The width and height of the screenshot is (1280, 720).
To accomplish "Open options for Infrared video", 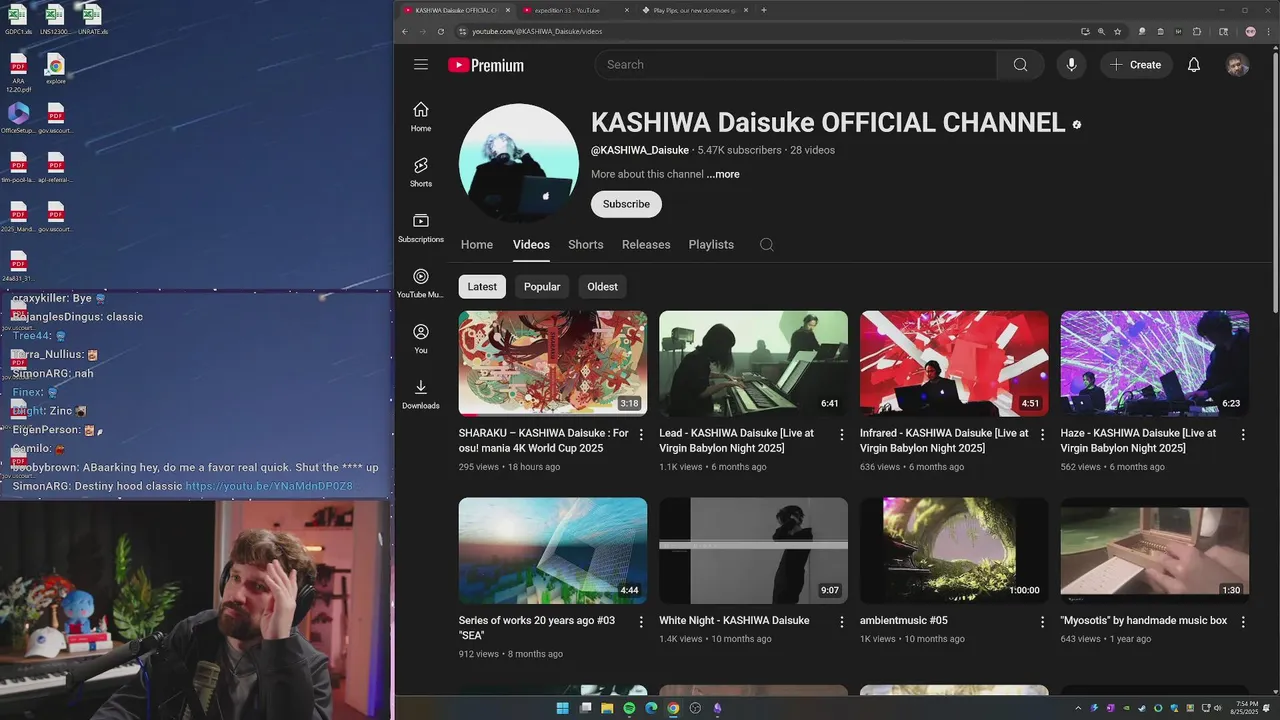I will click(x=1042, y=435).
